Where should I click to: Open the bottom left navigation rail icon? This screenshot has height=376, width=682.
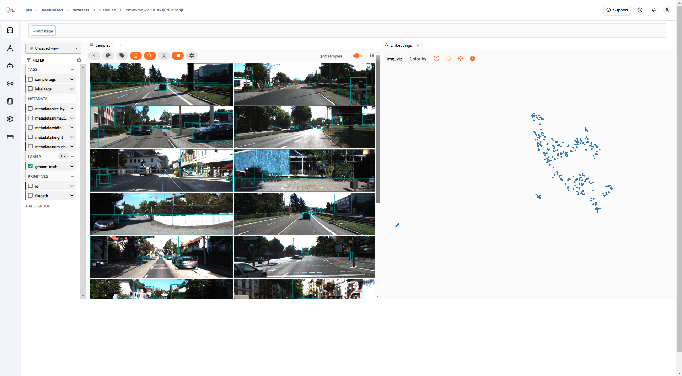[x=10, y=137]
